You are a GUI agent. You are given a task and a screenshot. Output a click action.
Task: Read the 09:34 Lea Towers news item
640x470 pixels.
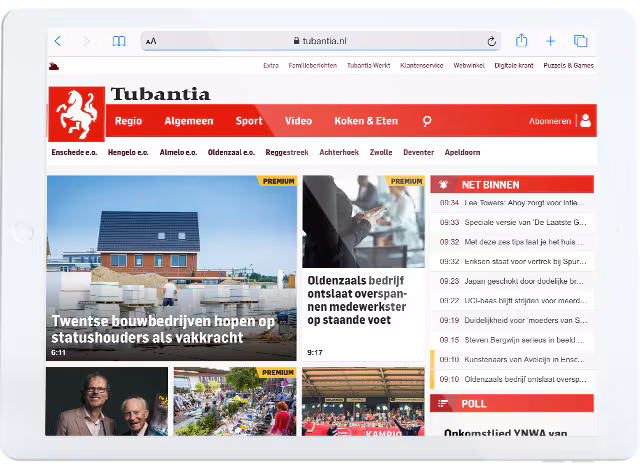tap(512, 203)
